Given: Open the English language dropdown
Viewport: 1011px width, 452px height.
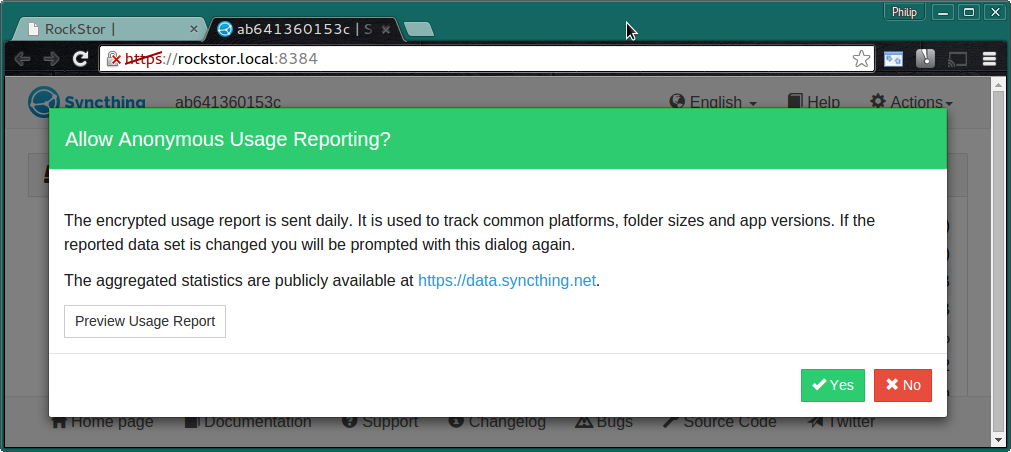Looking at the screenshot, I should tap(713, 103).
